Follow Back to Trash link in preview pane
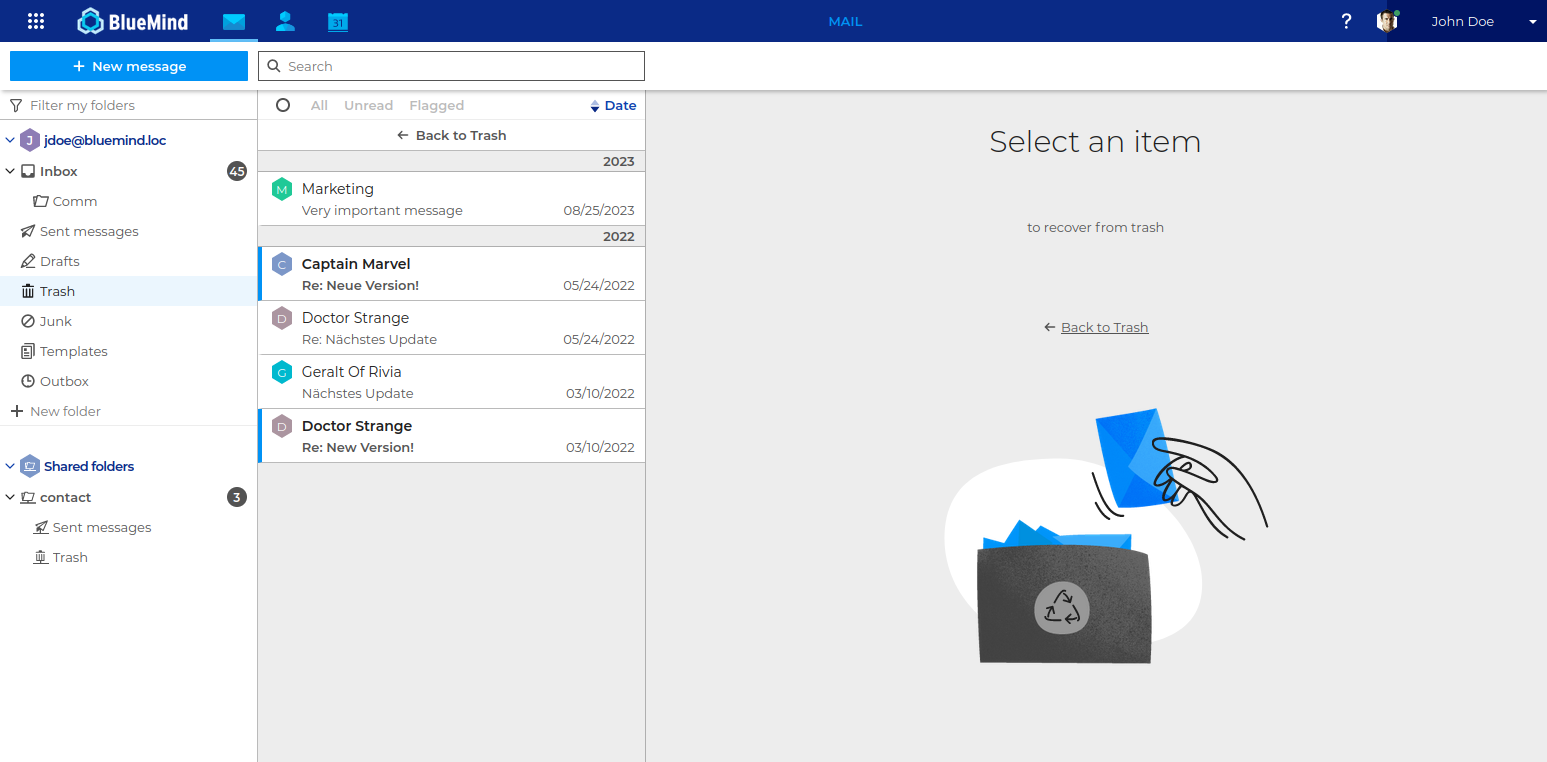Screen dimensions: 1547x762 coord(1104,327)
